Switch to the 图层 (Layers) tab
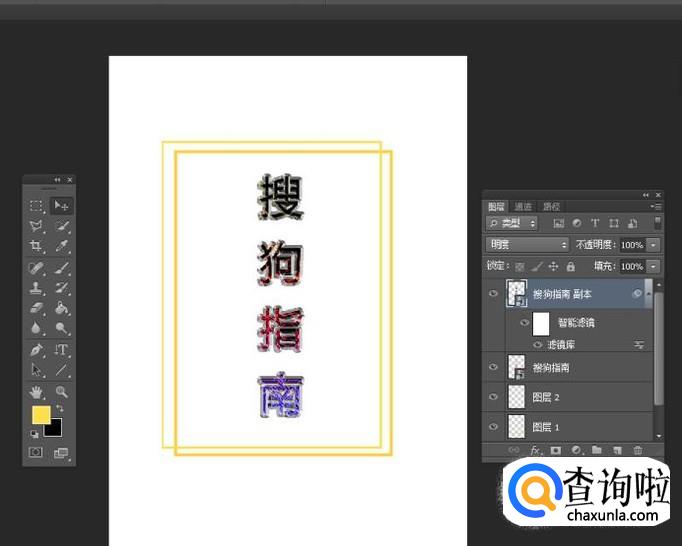 coord(496,207)
